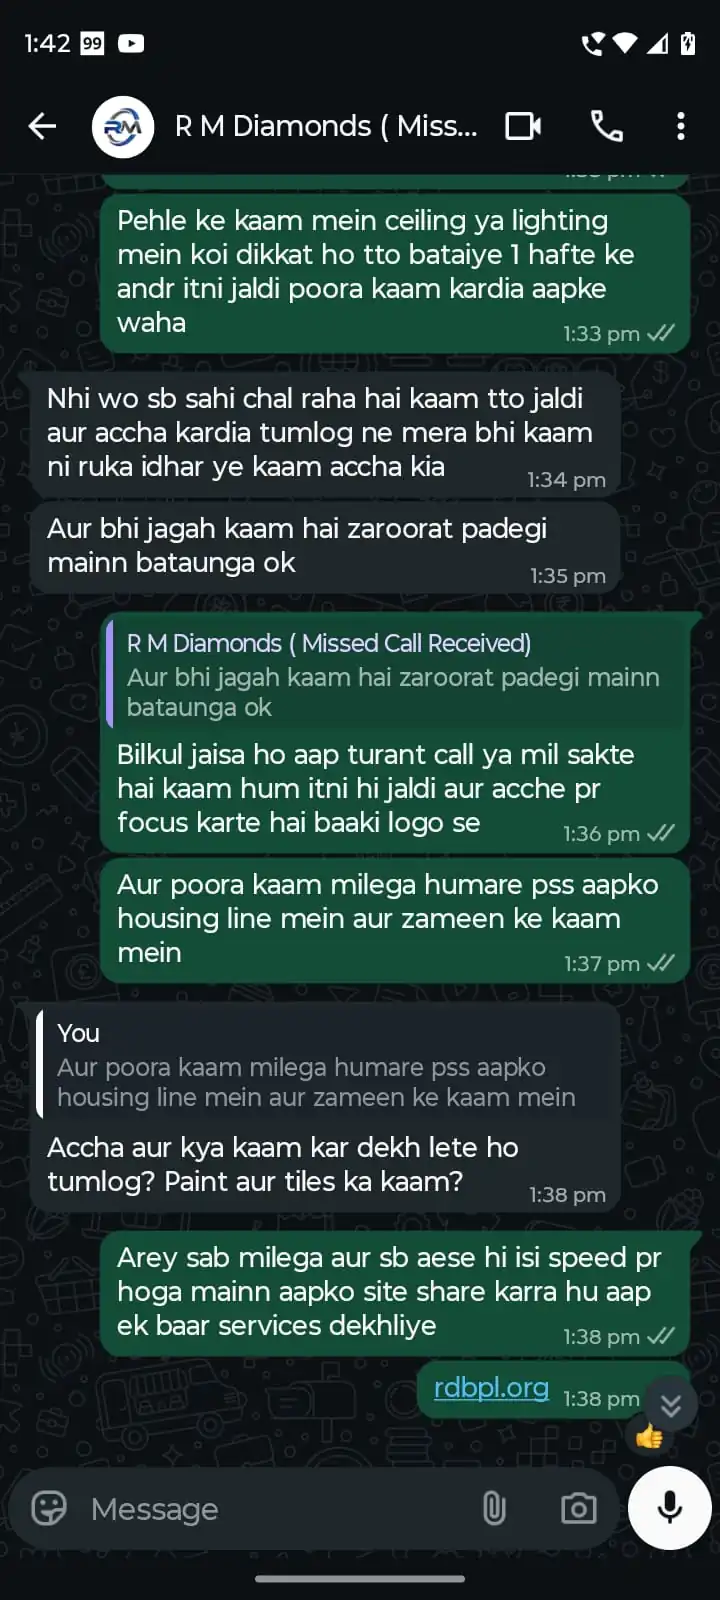Jump to latest messages with double chevron
Viewport: 720px width, 1600px height.
671,1404
